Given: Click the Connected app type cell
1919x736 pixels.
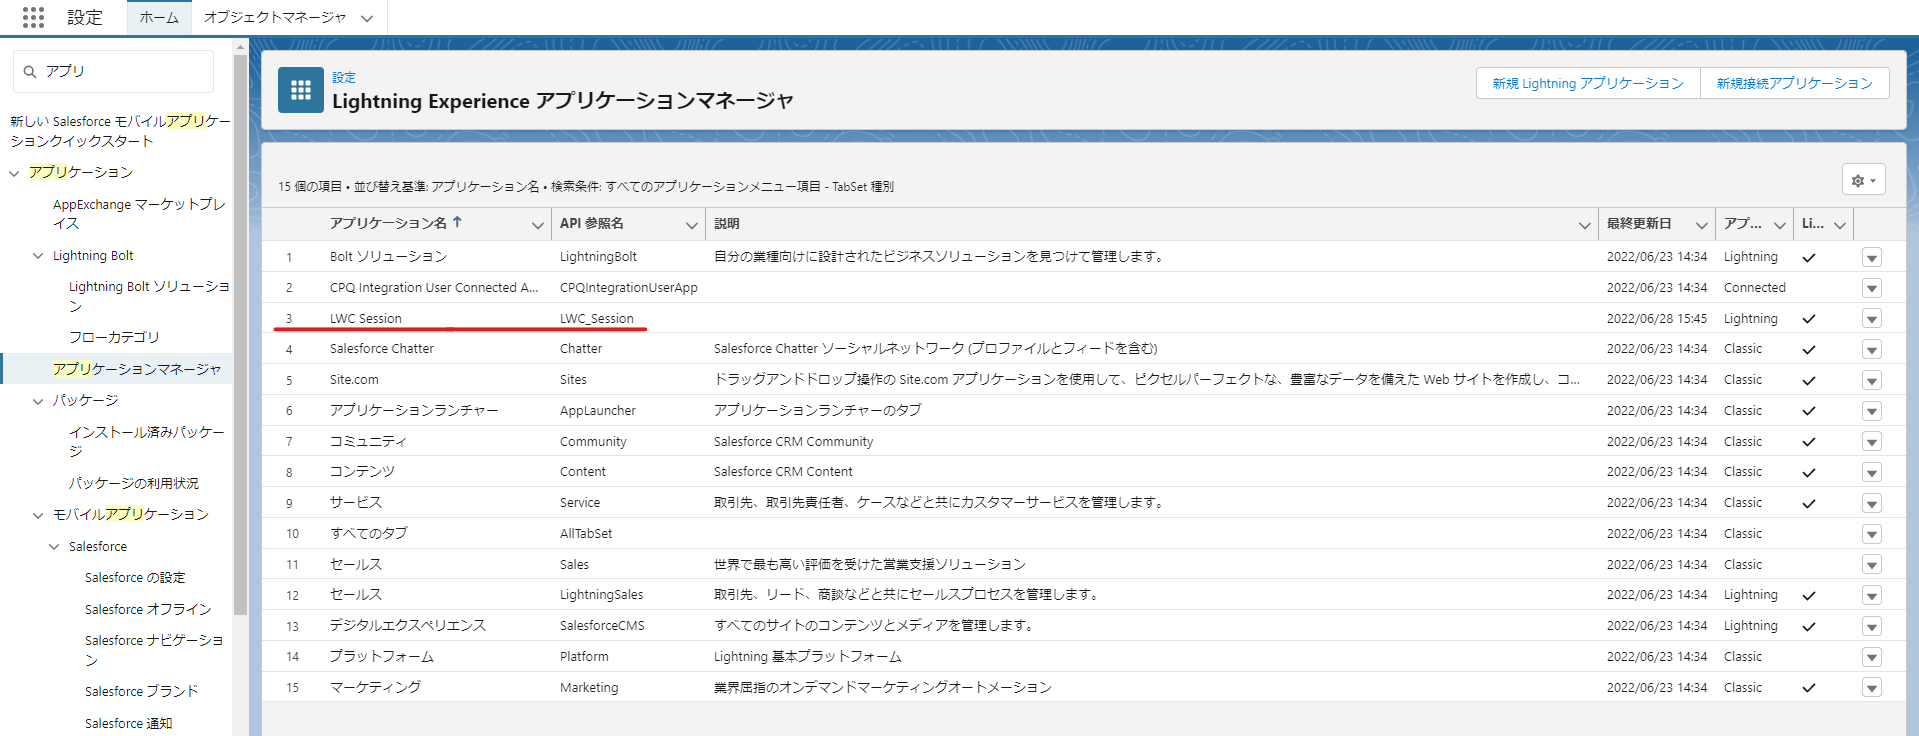Looking at the screenshot, I should click(x=1755, y=288).
